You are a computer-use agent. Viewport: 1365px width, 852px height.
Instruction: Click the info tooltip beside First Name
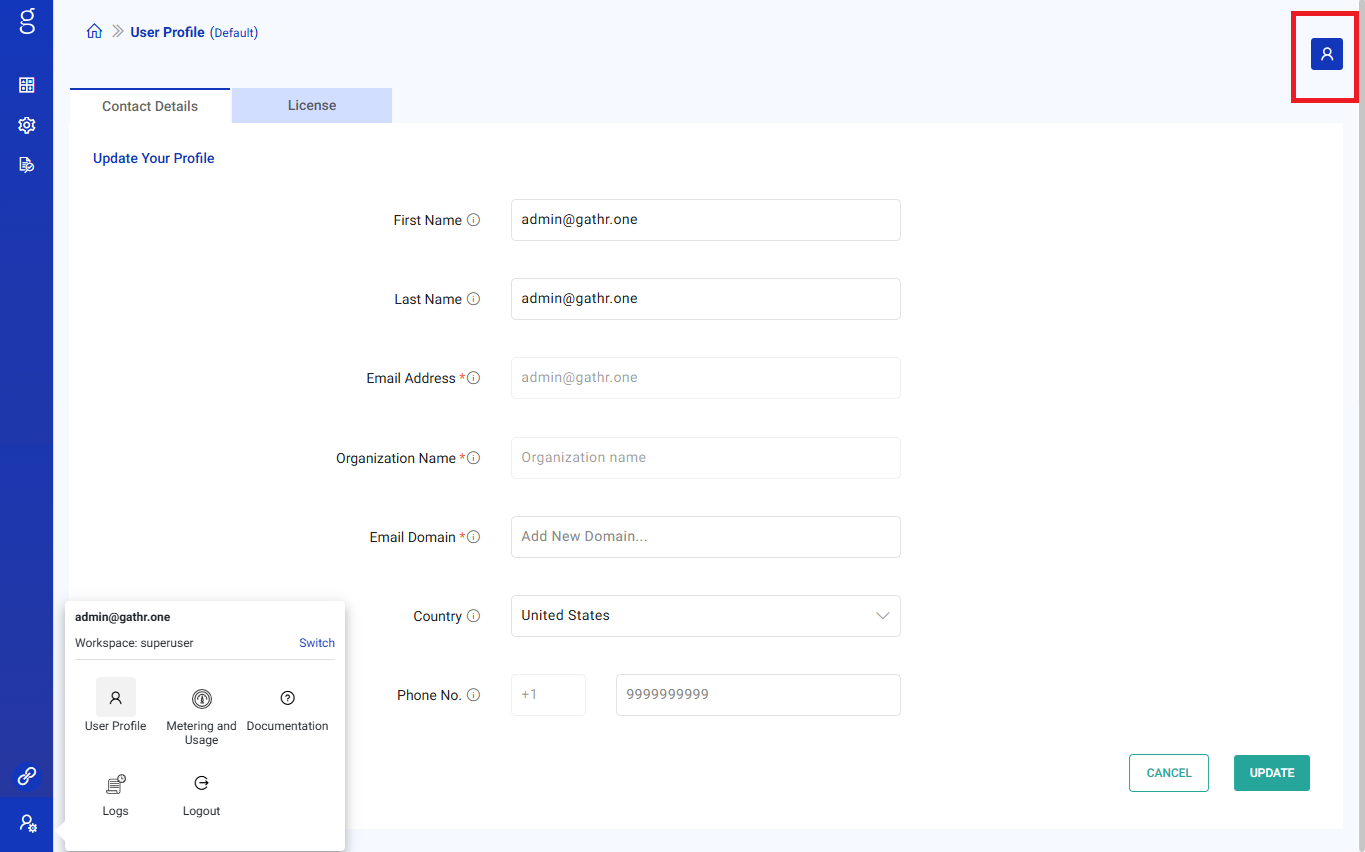(474, 220)
